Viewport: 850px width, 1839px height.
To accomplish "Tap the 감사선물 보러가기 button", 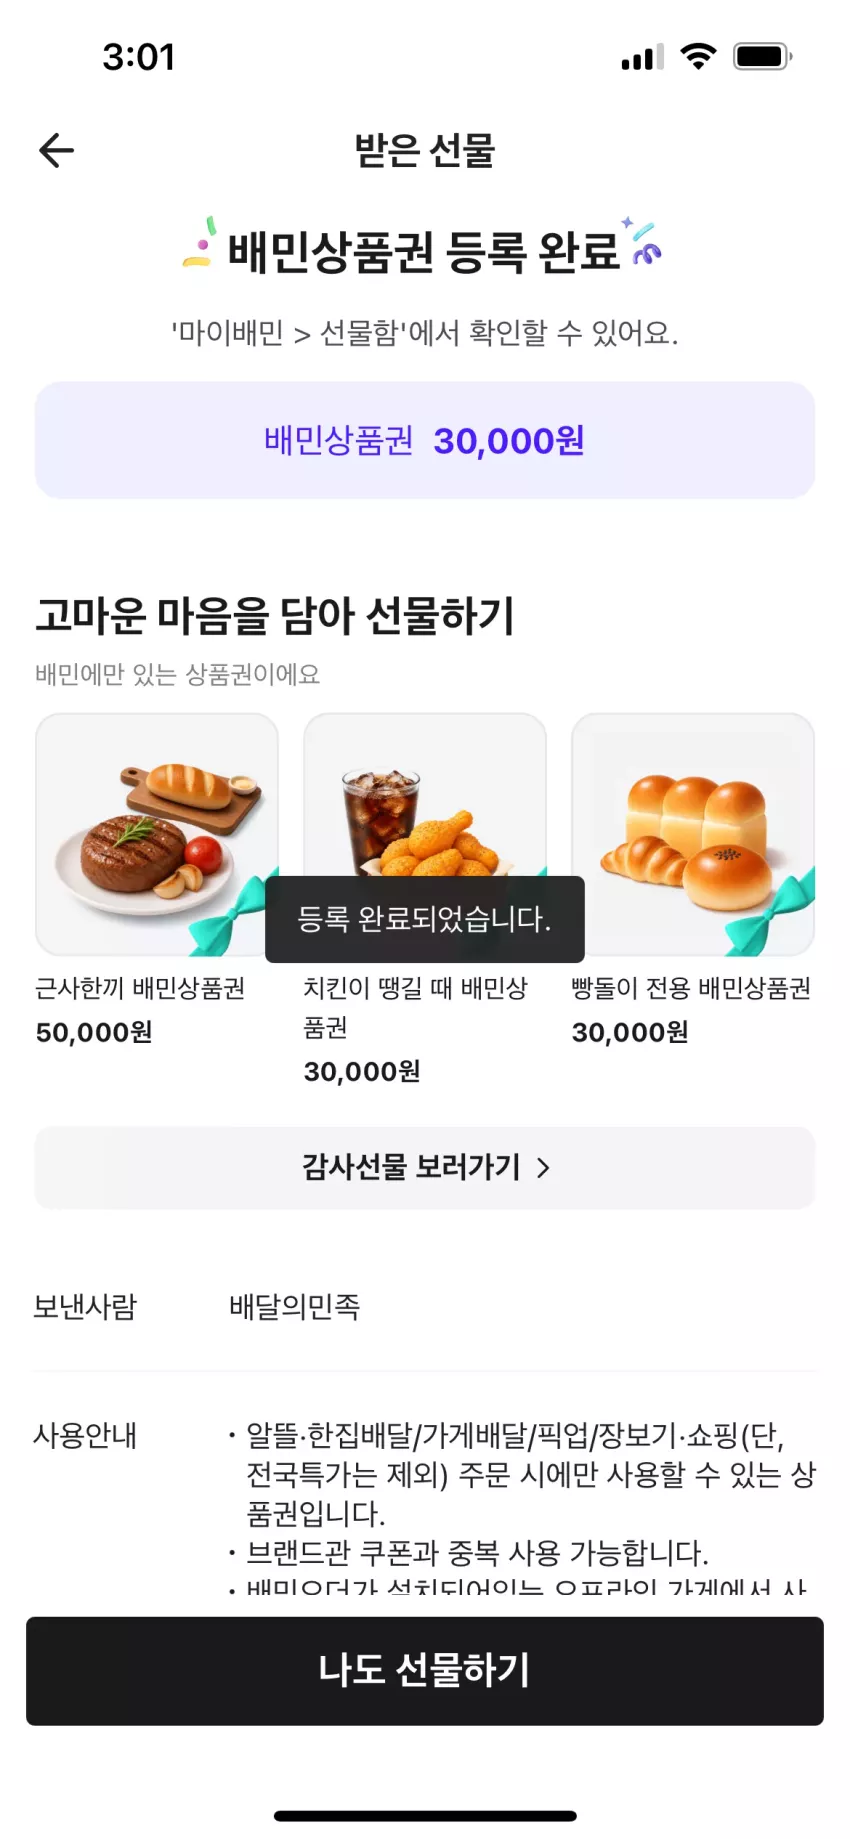I will pos(425,1168).
